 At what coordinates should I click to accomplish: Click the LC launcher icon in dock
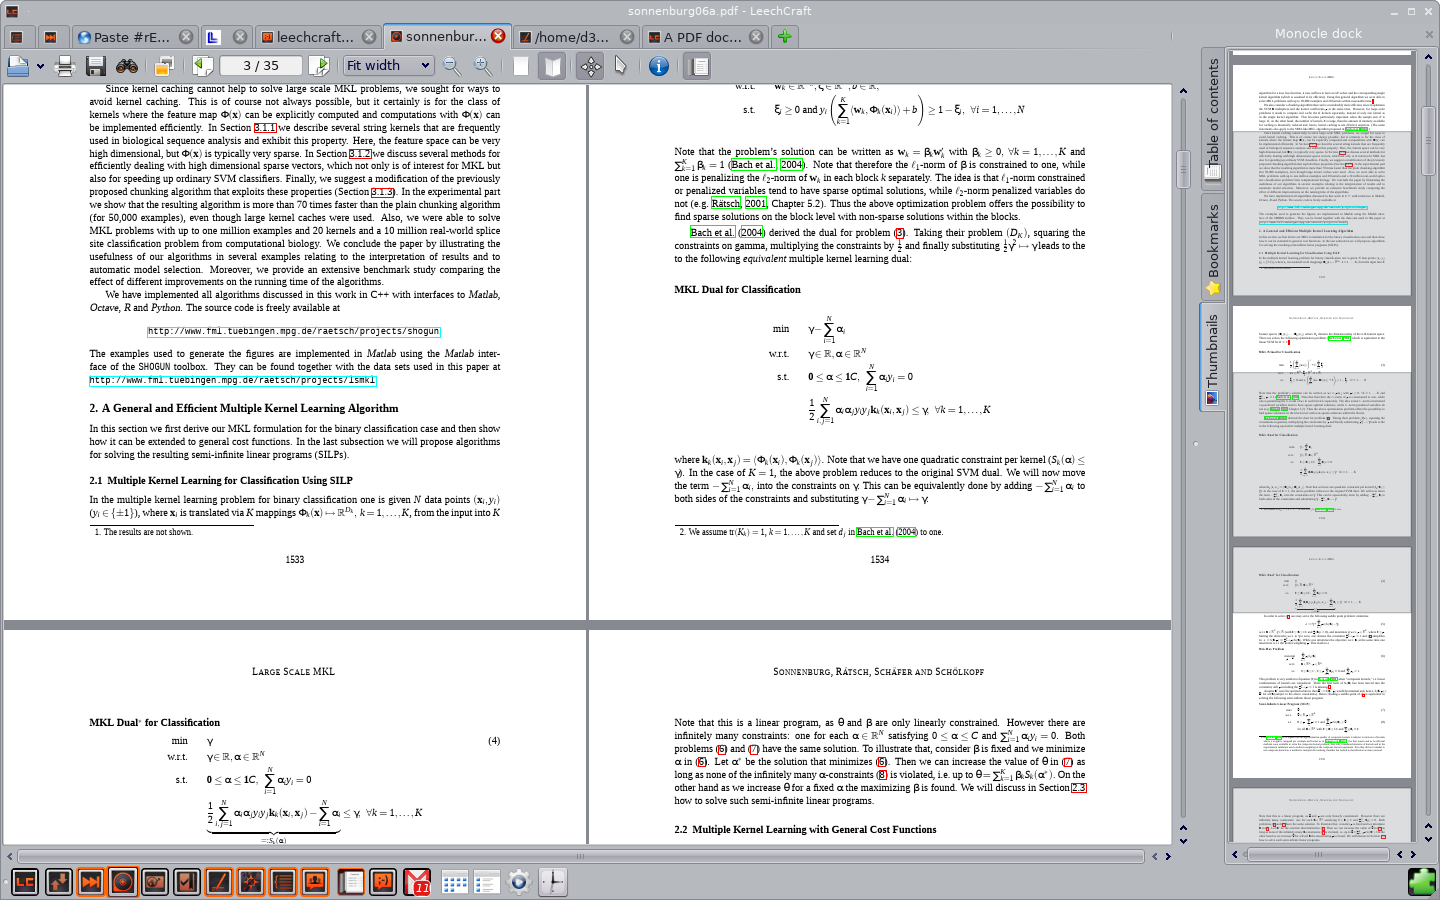[25, 882]
